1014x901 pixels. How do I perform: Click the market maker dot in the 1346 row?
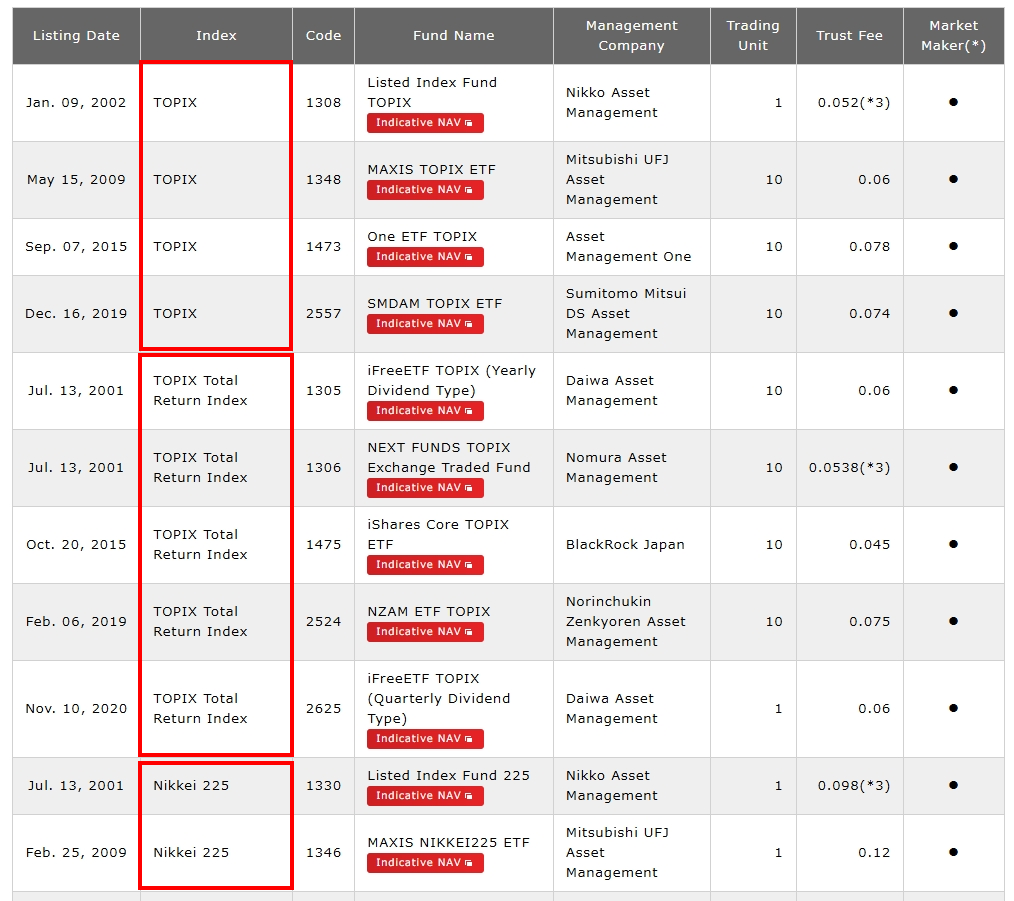953,852
